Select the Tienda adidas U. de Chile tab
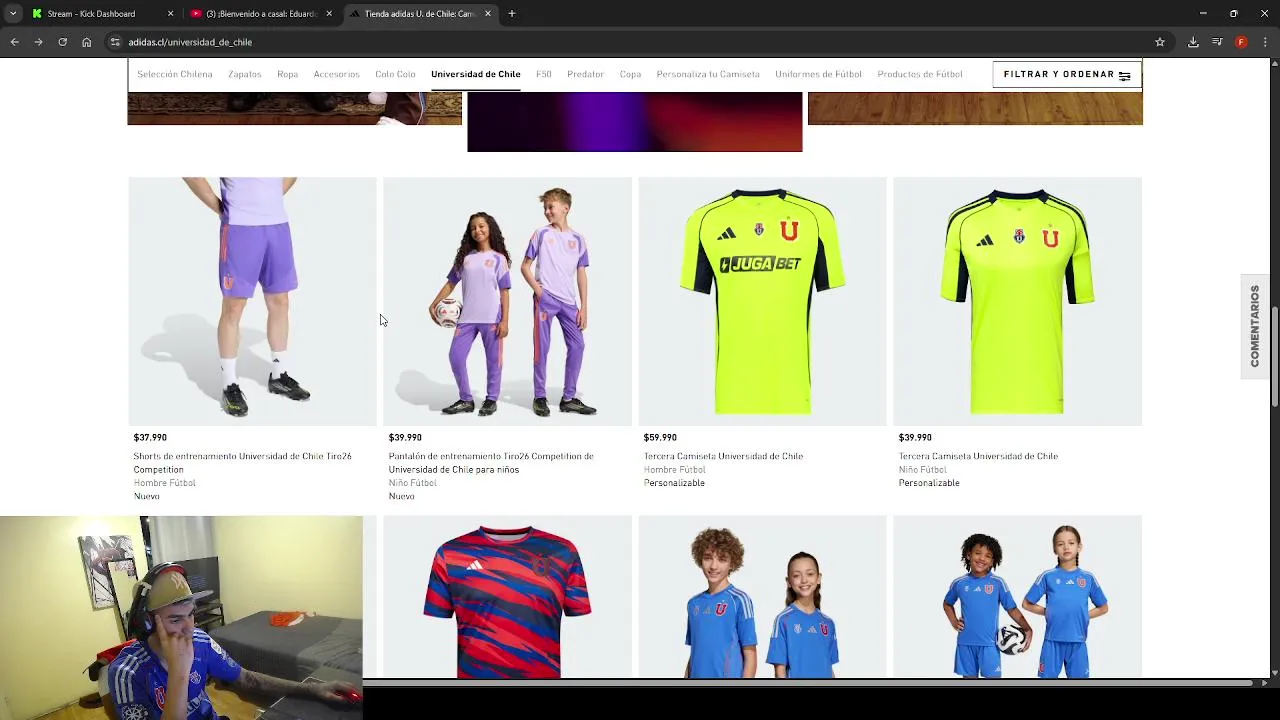Screen dimensions: 1280x720 (421, 14)
